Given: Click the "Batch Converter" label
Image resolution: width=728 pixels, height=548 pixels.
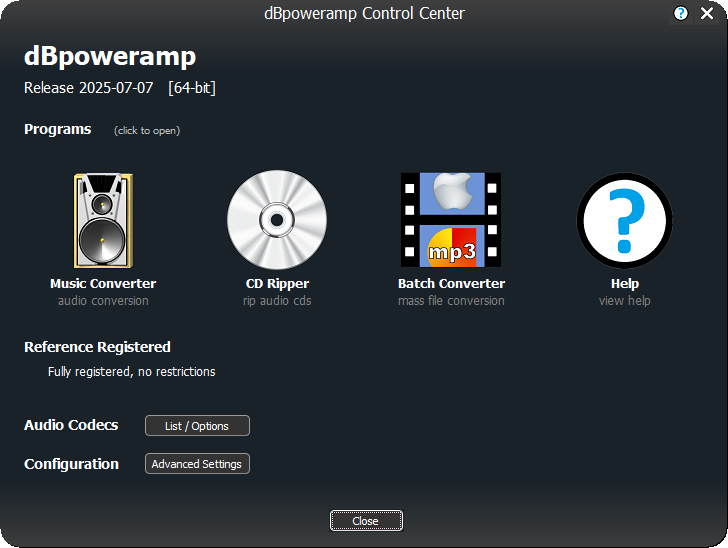Looking at the screenshot, I should click(451, 283).
